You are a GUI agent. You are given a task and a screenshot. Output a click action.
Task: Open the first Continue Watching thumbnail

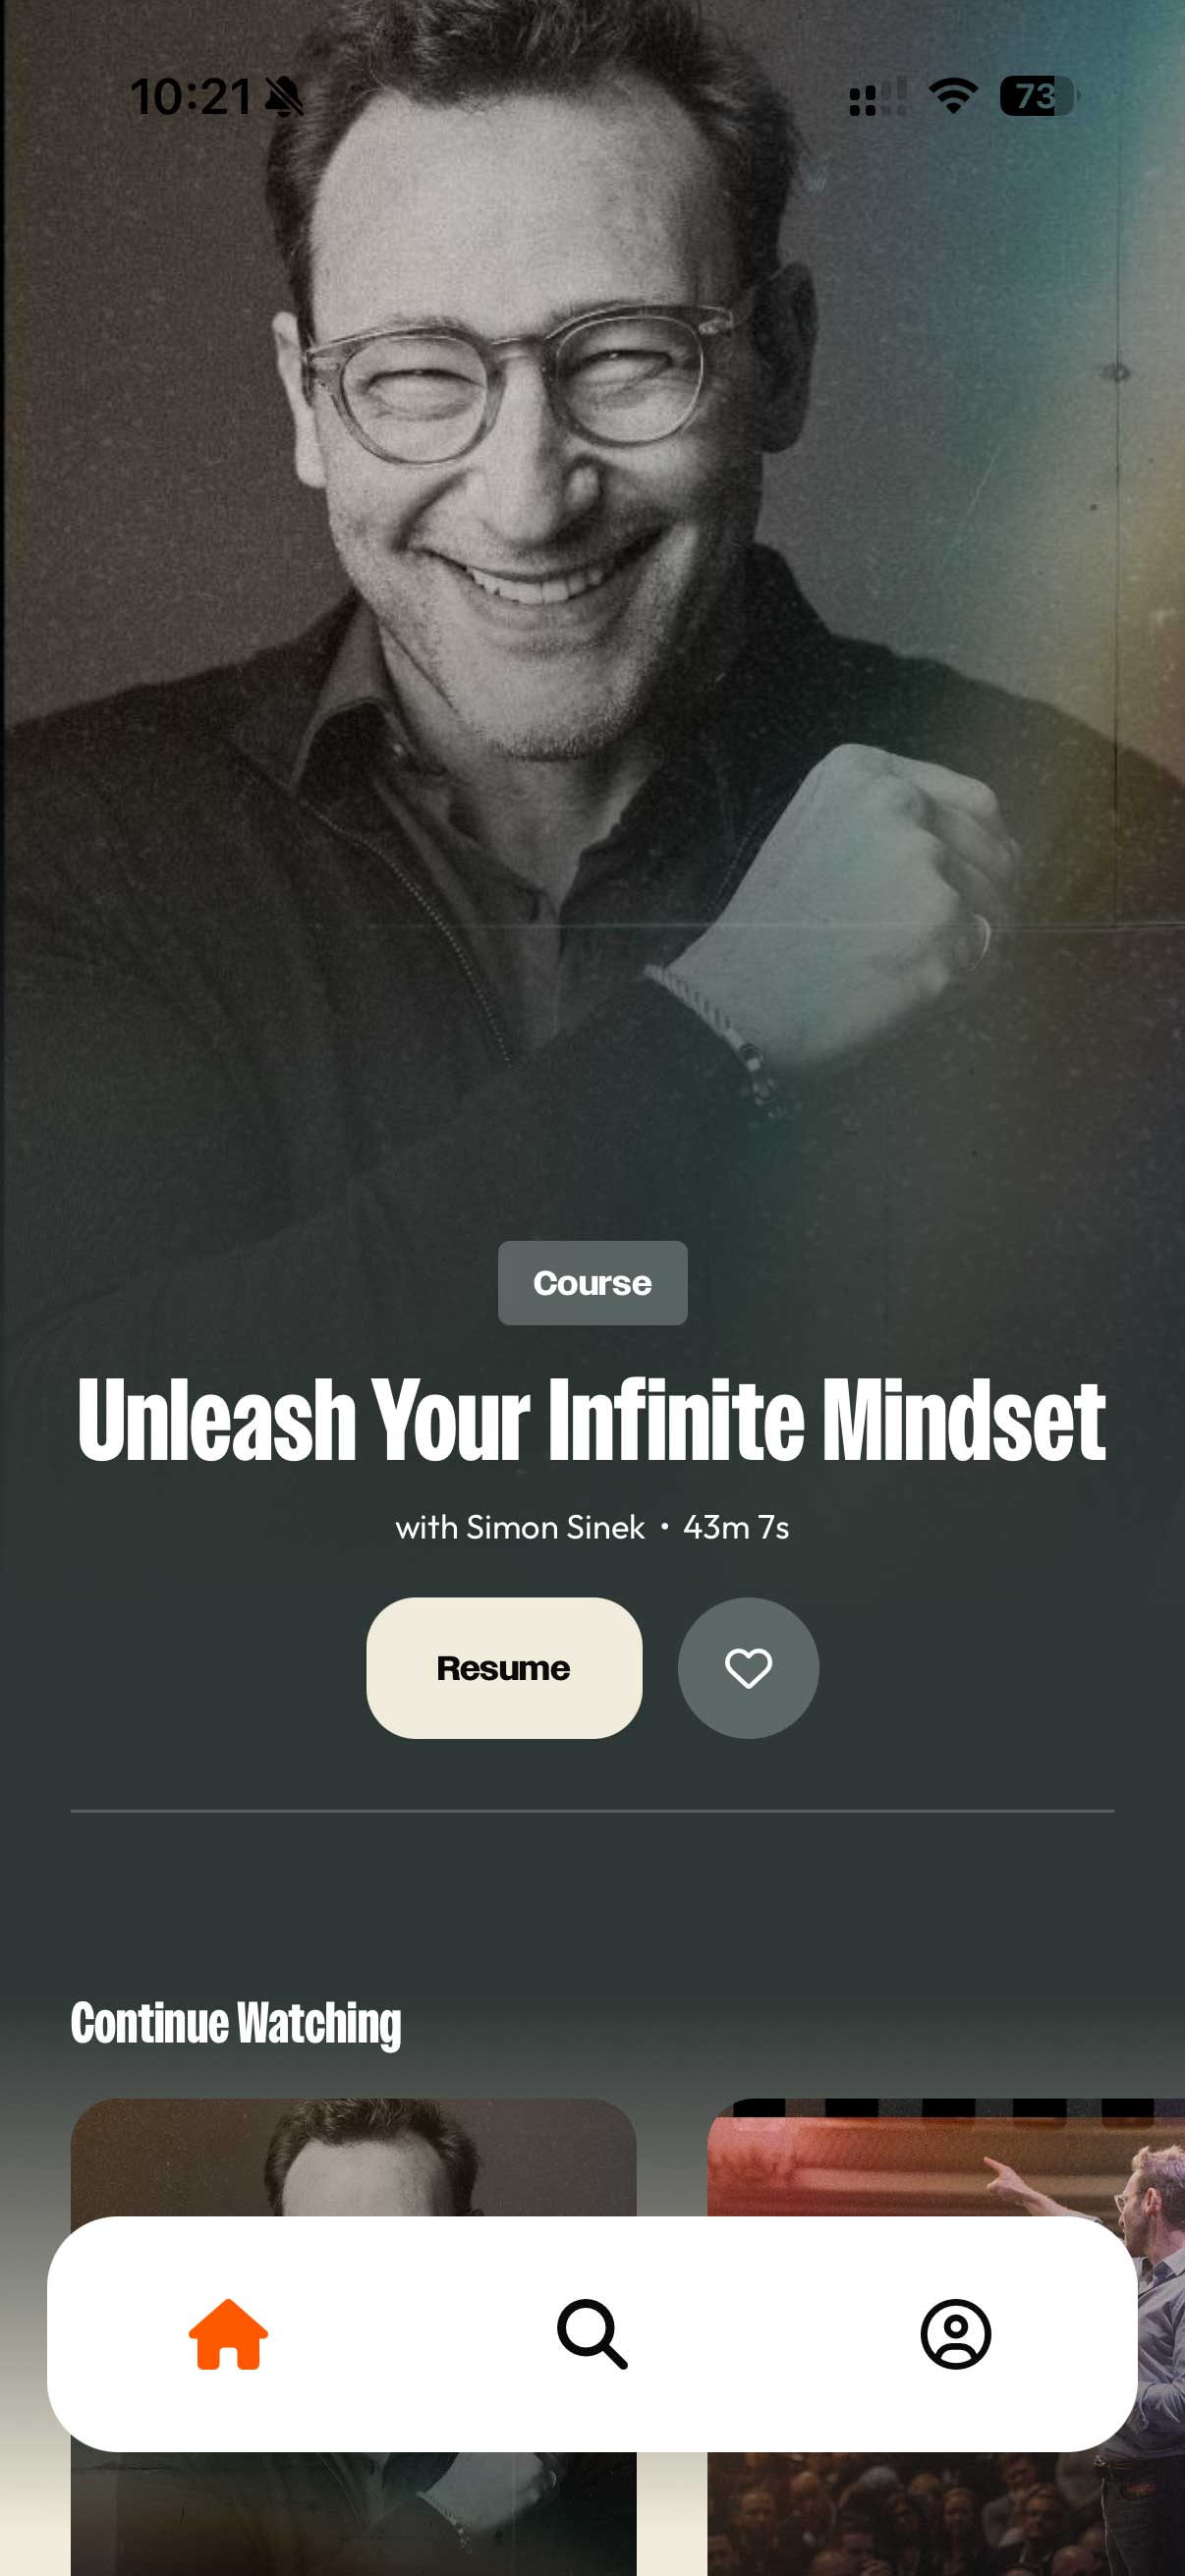point(353,2156)
